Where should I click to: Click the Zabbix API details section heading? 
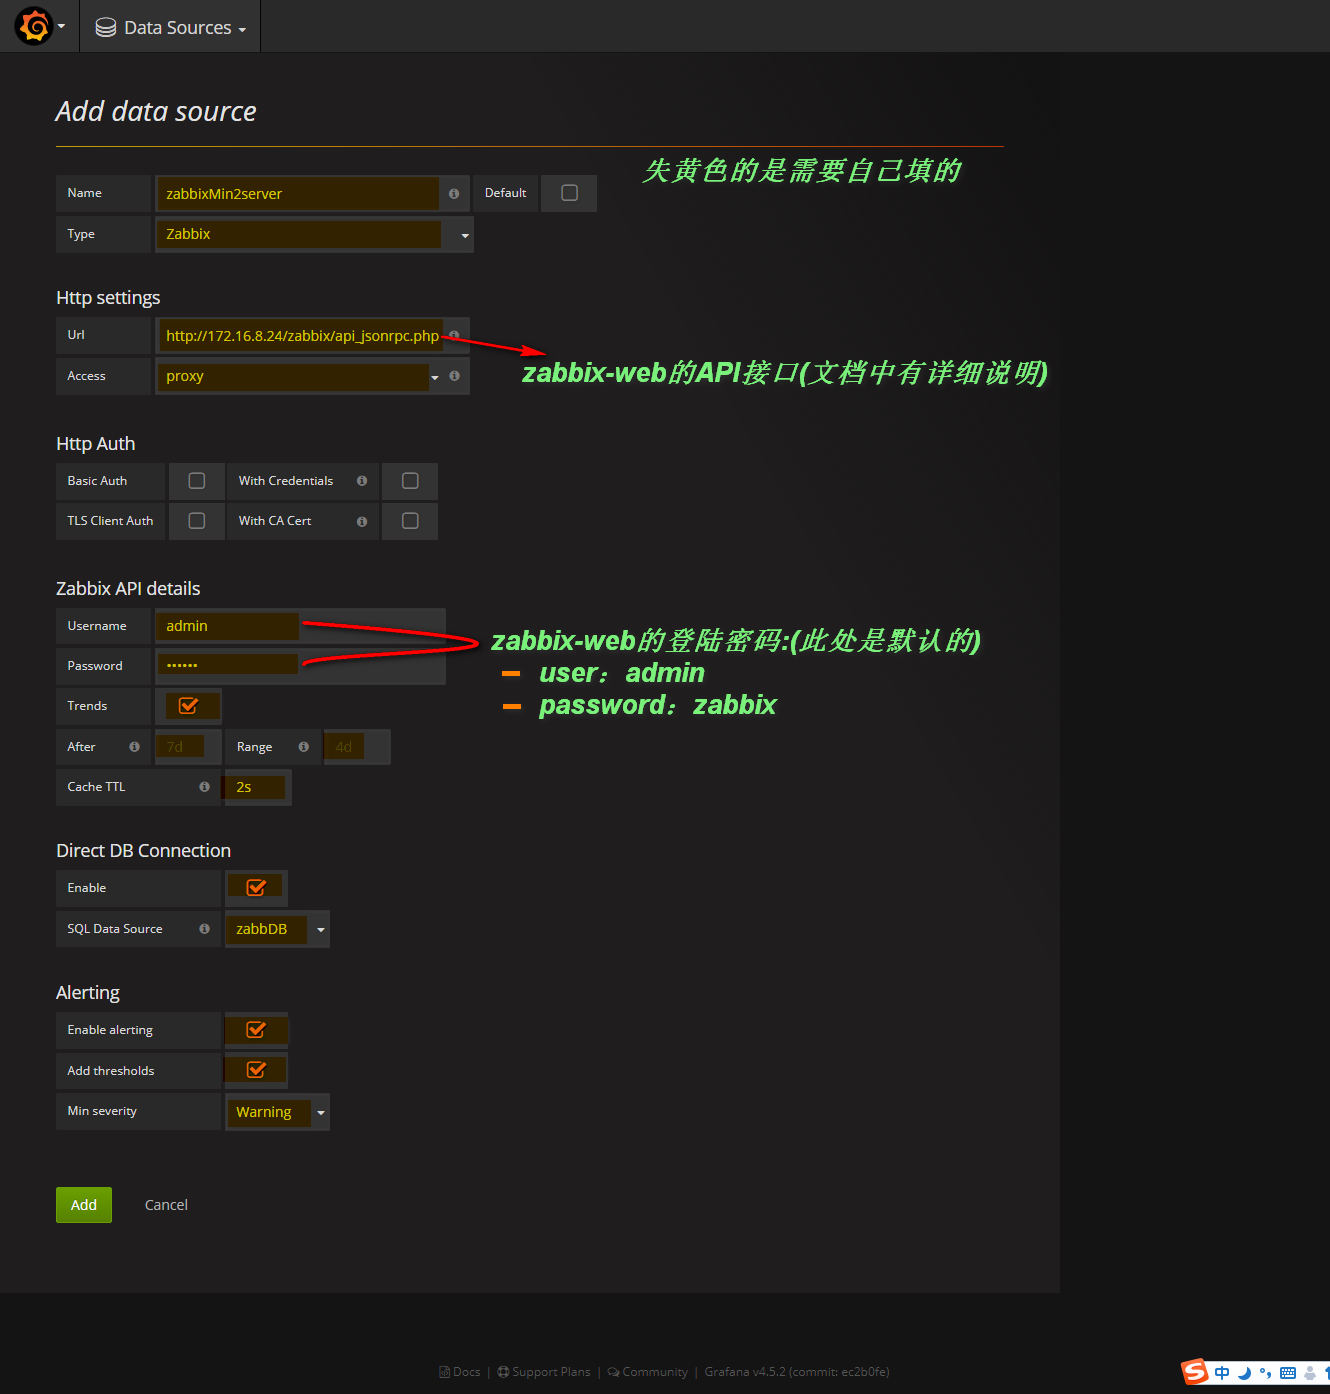pyautogui.click(x=128, y=589)
